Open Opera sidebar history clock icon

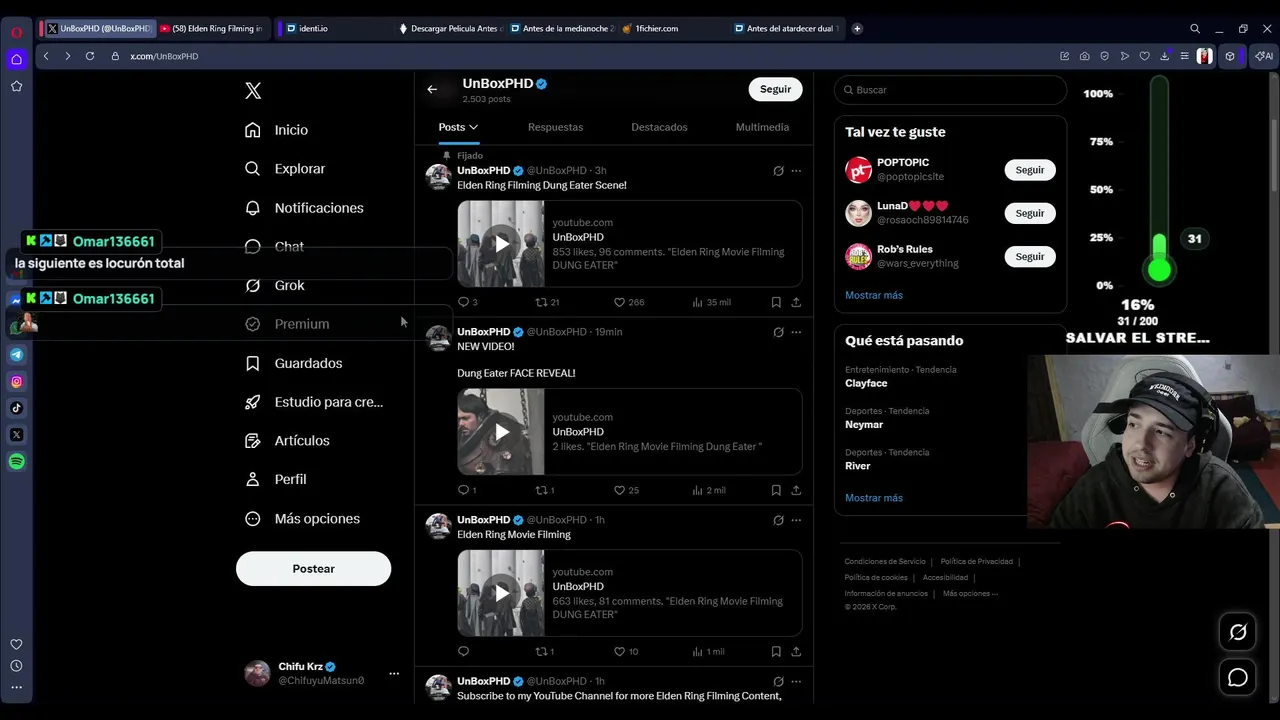pyautogui.click(x=16, y=666)
